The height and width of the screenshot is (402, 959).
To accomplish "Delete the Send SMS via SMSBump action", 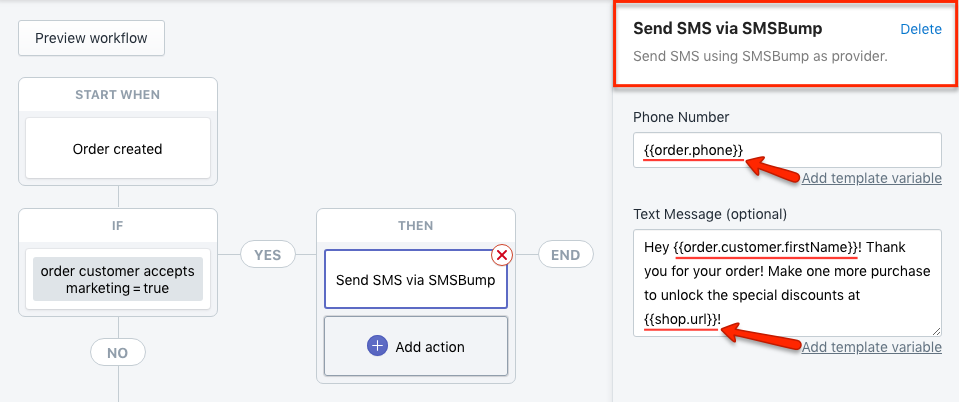I will (920, 29).
